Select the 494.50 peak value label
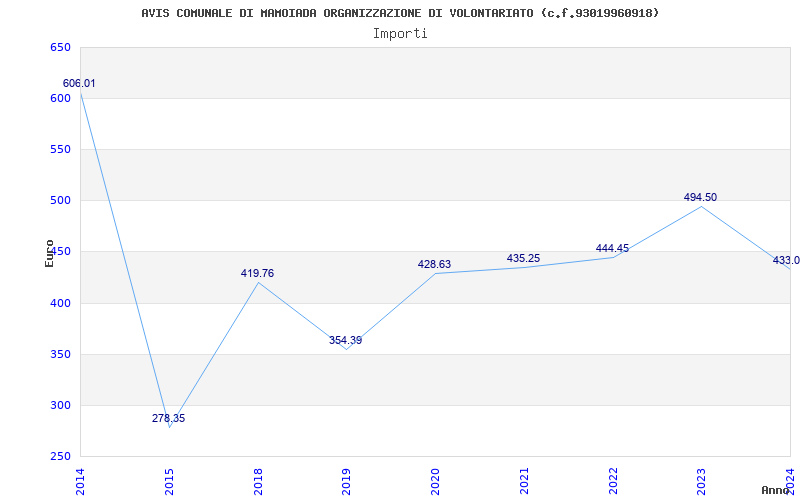Screen dimensions: 800x500 point(700,198)
